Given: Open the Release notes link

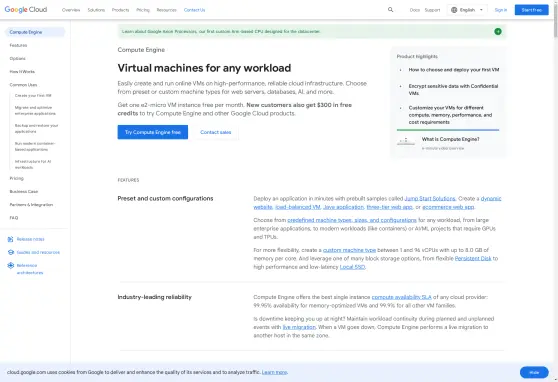Looking at the screenshot, I should coord(31,239).
